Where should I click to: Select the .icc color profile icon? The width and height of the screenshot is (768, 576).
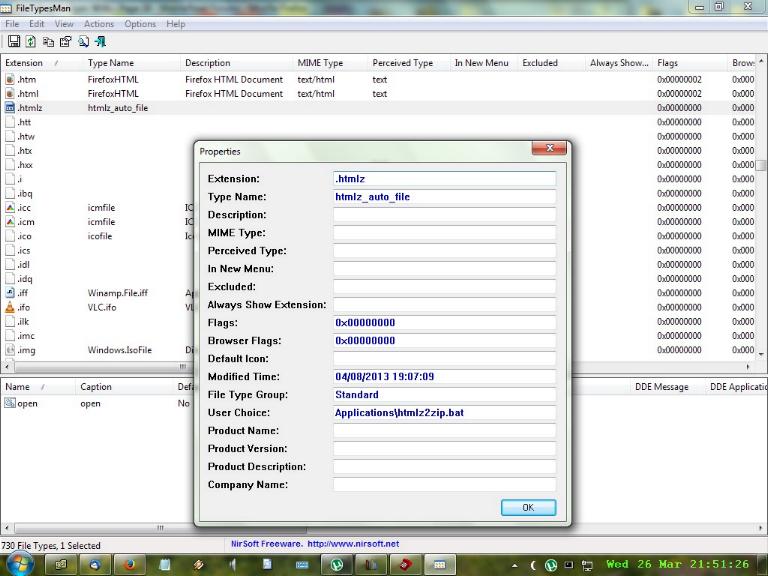point(10,208)
